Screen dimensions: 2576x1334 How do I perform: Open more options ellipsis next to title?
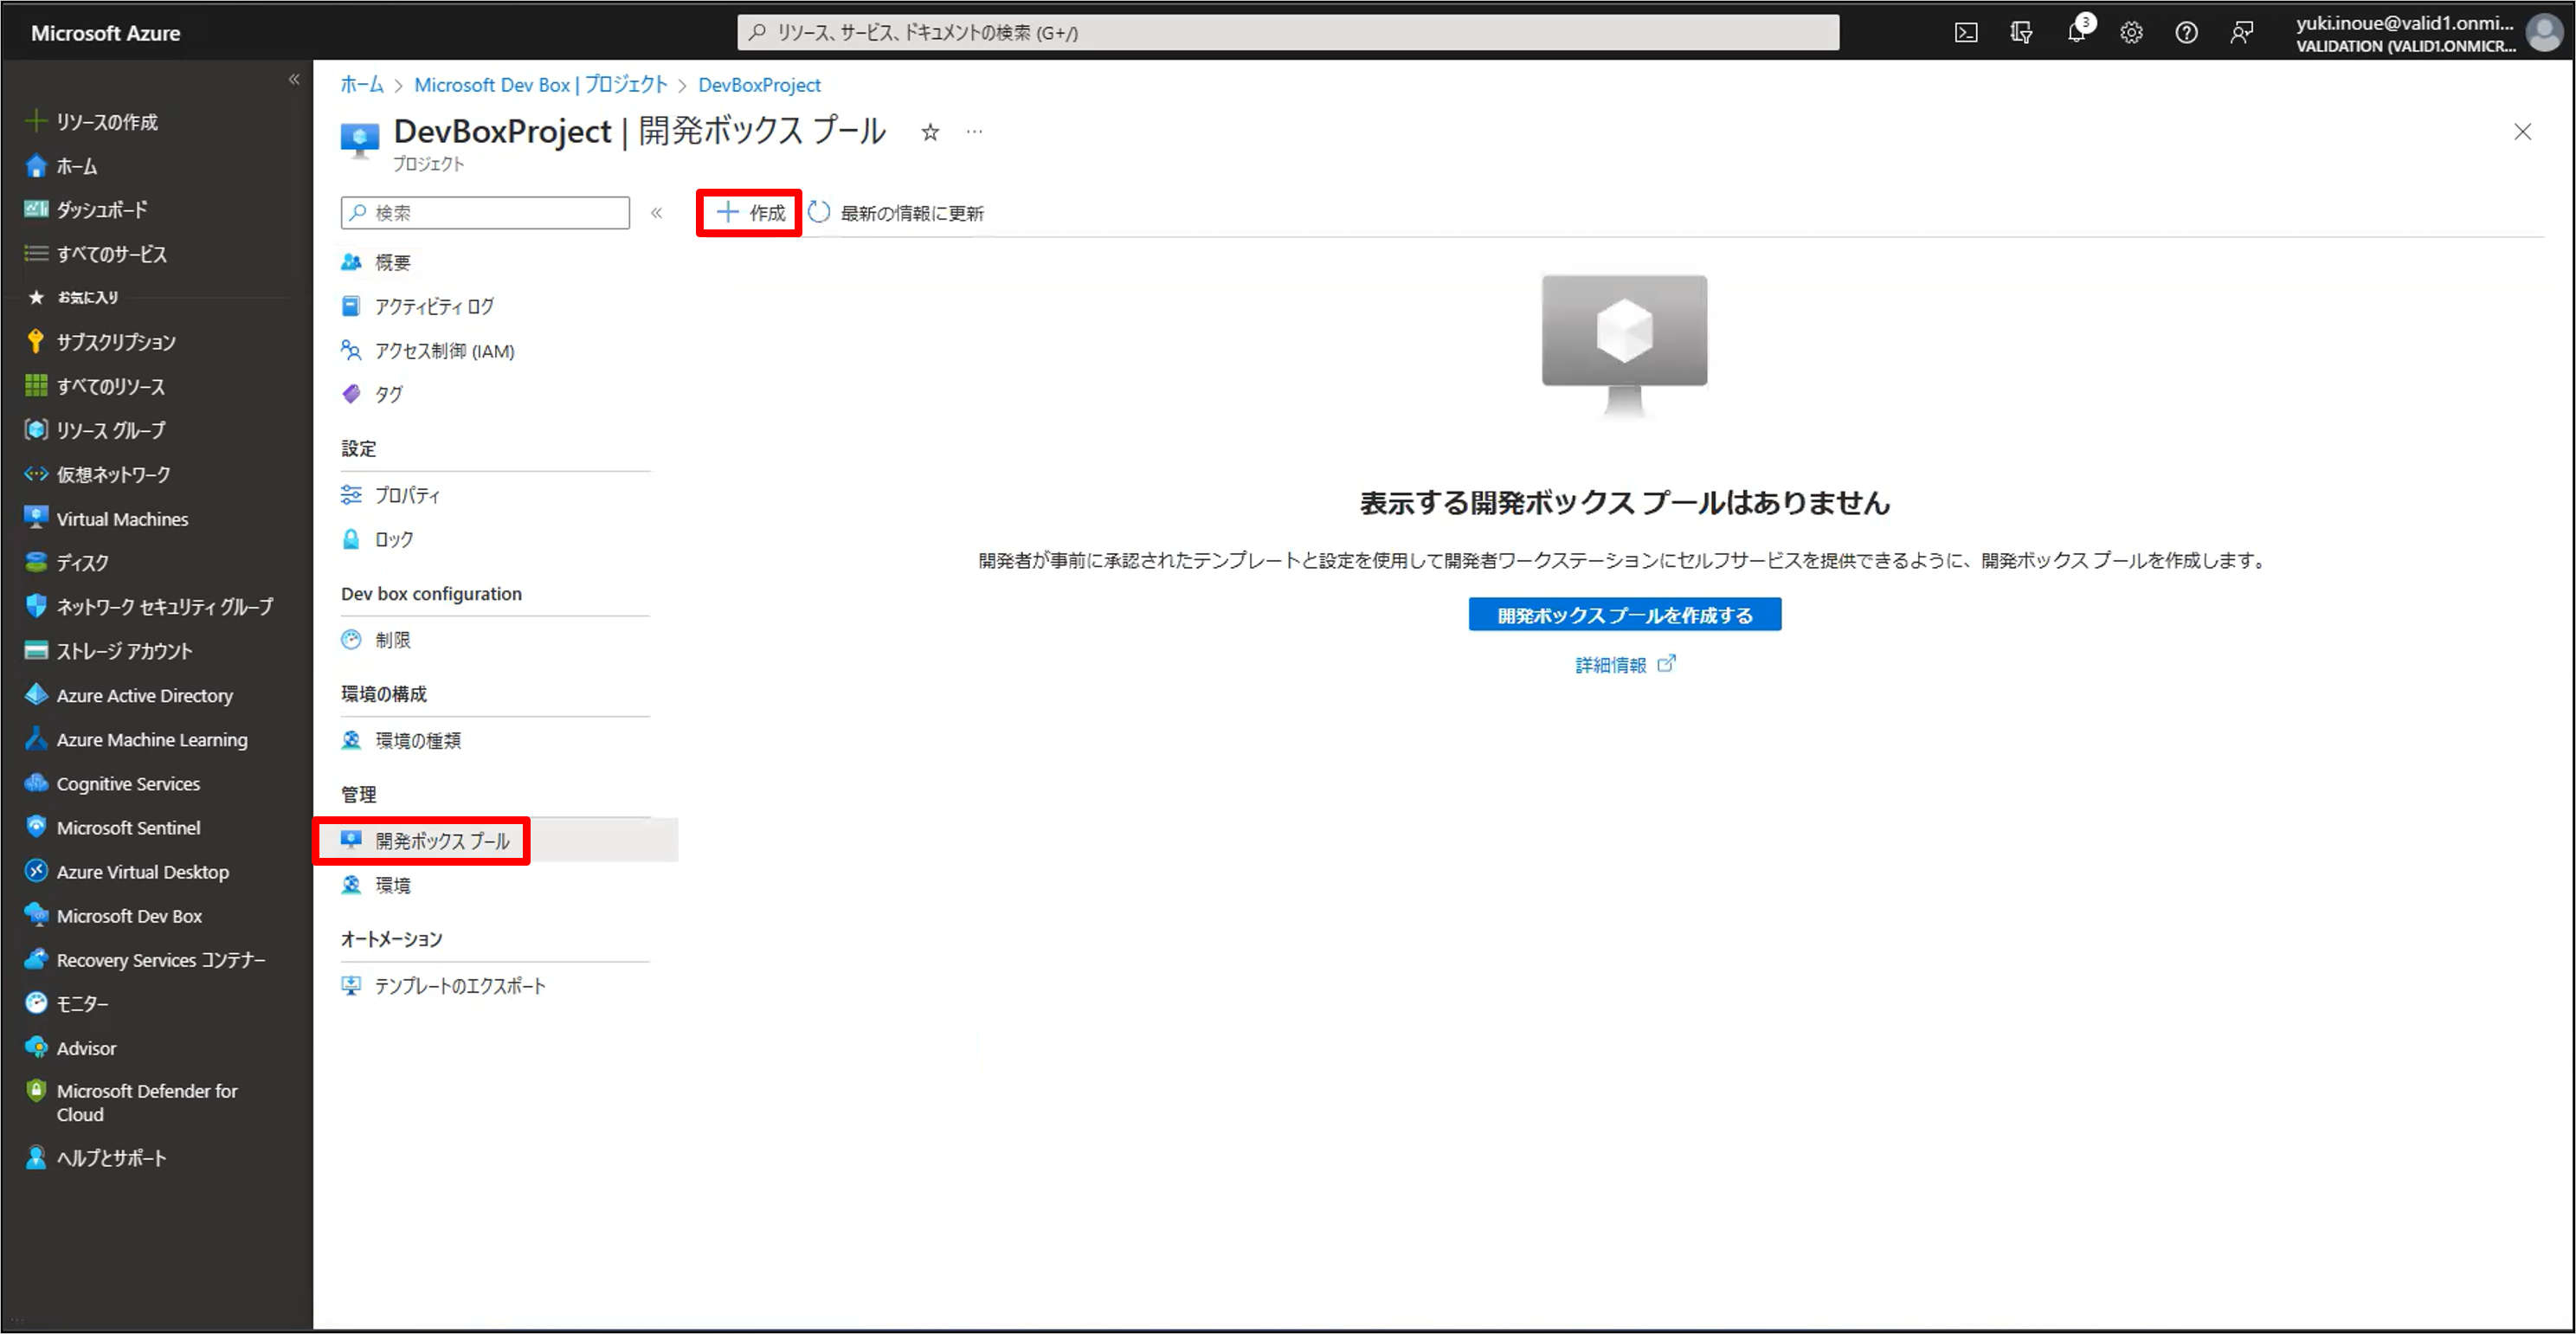pos(974,132)
